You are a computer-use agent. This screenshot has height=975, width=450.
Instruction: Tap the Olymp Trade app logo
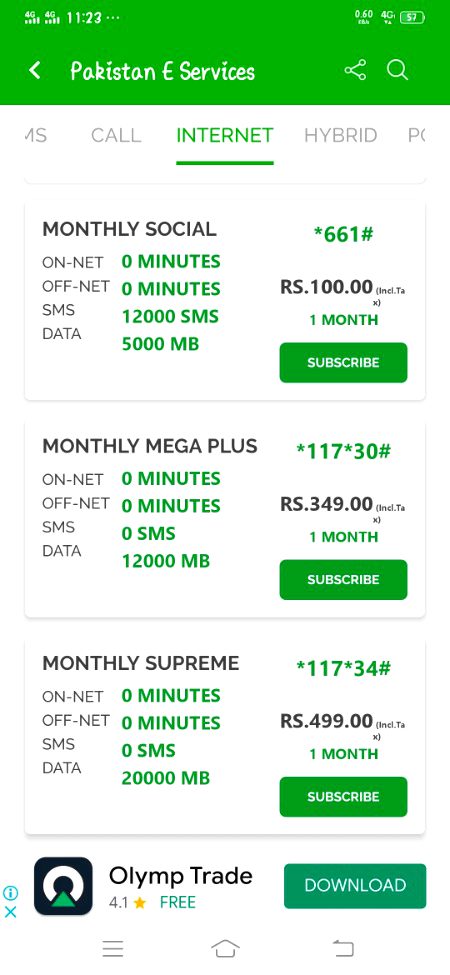point(63,885)
